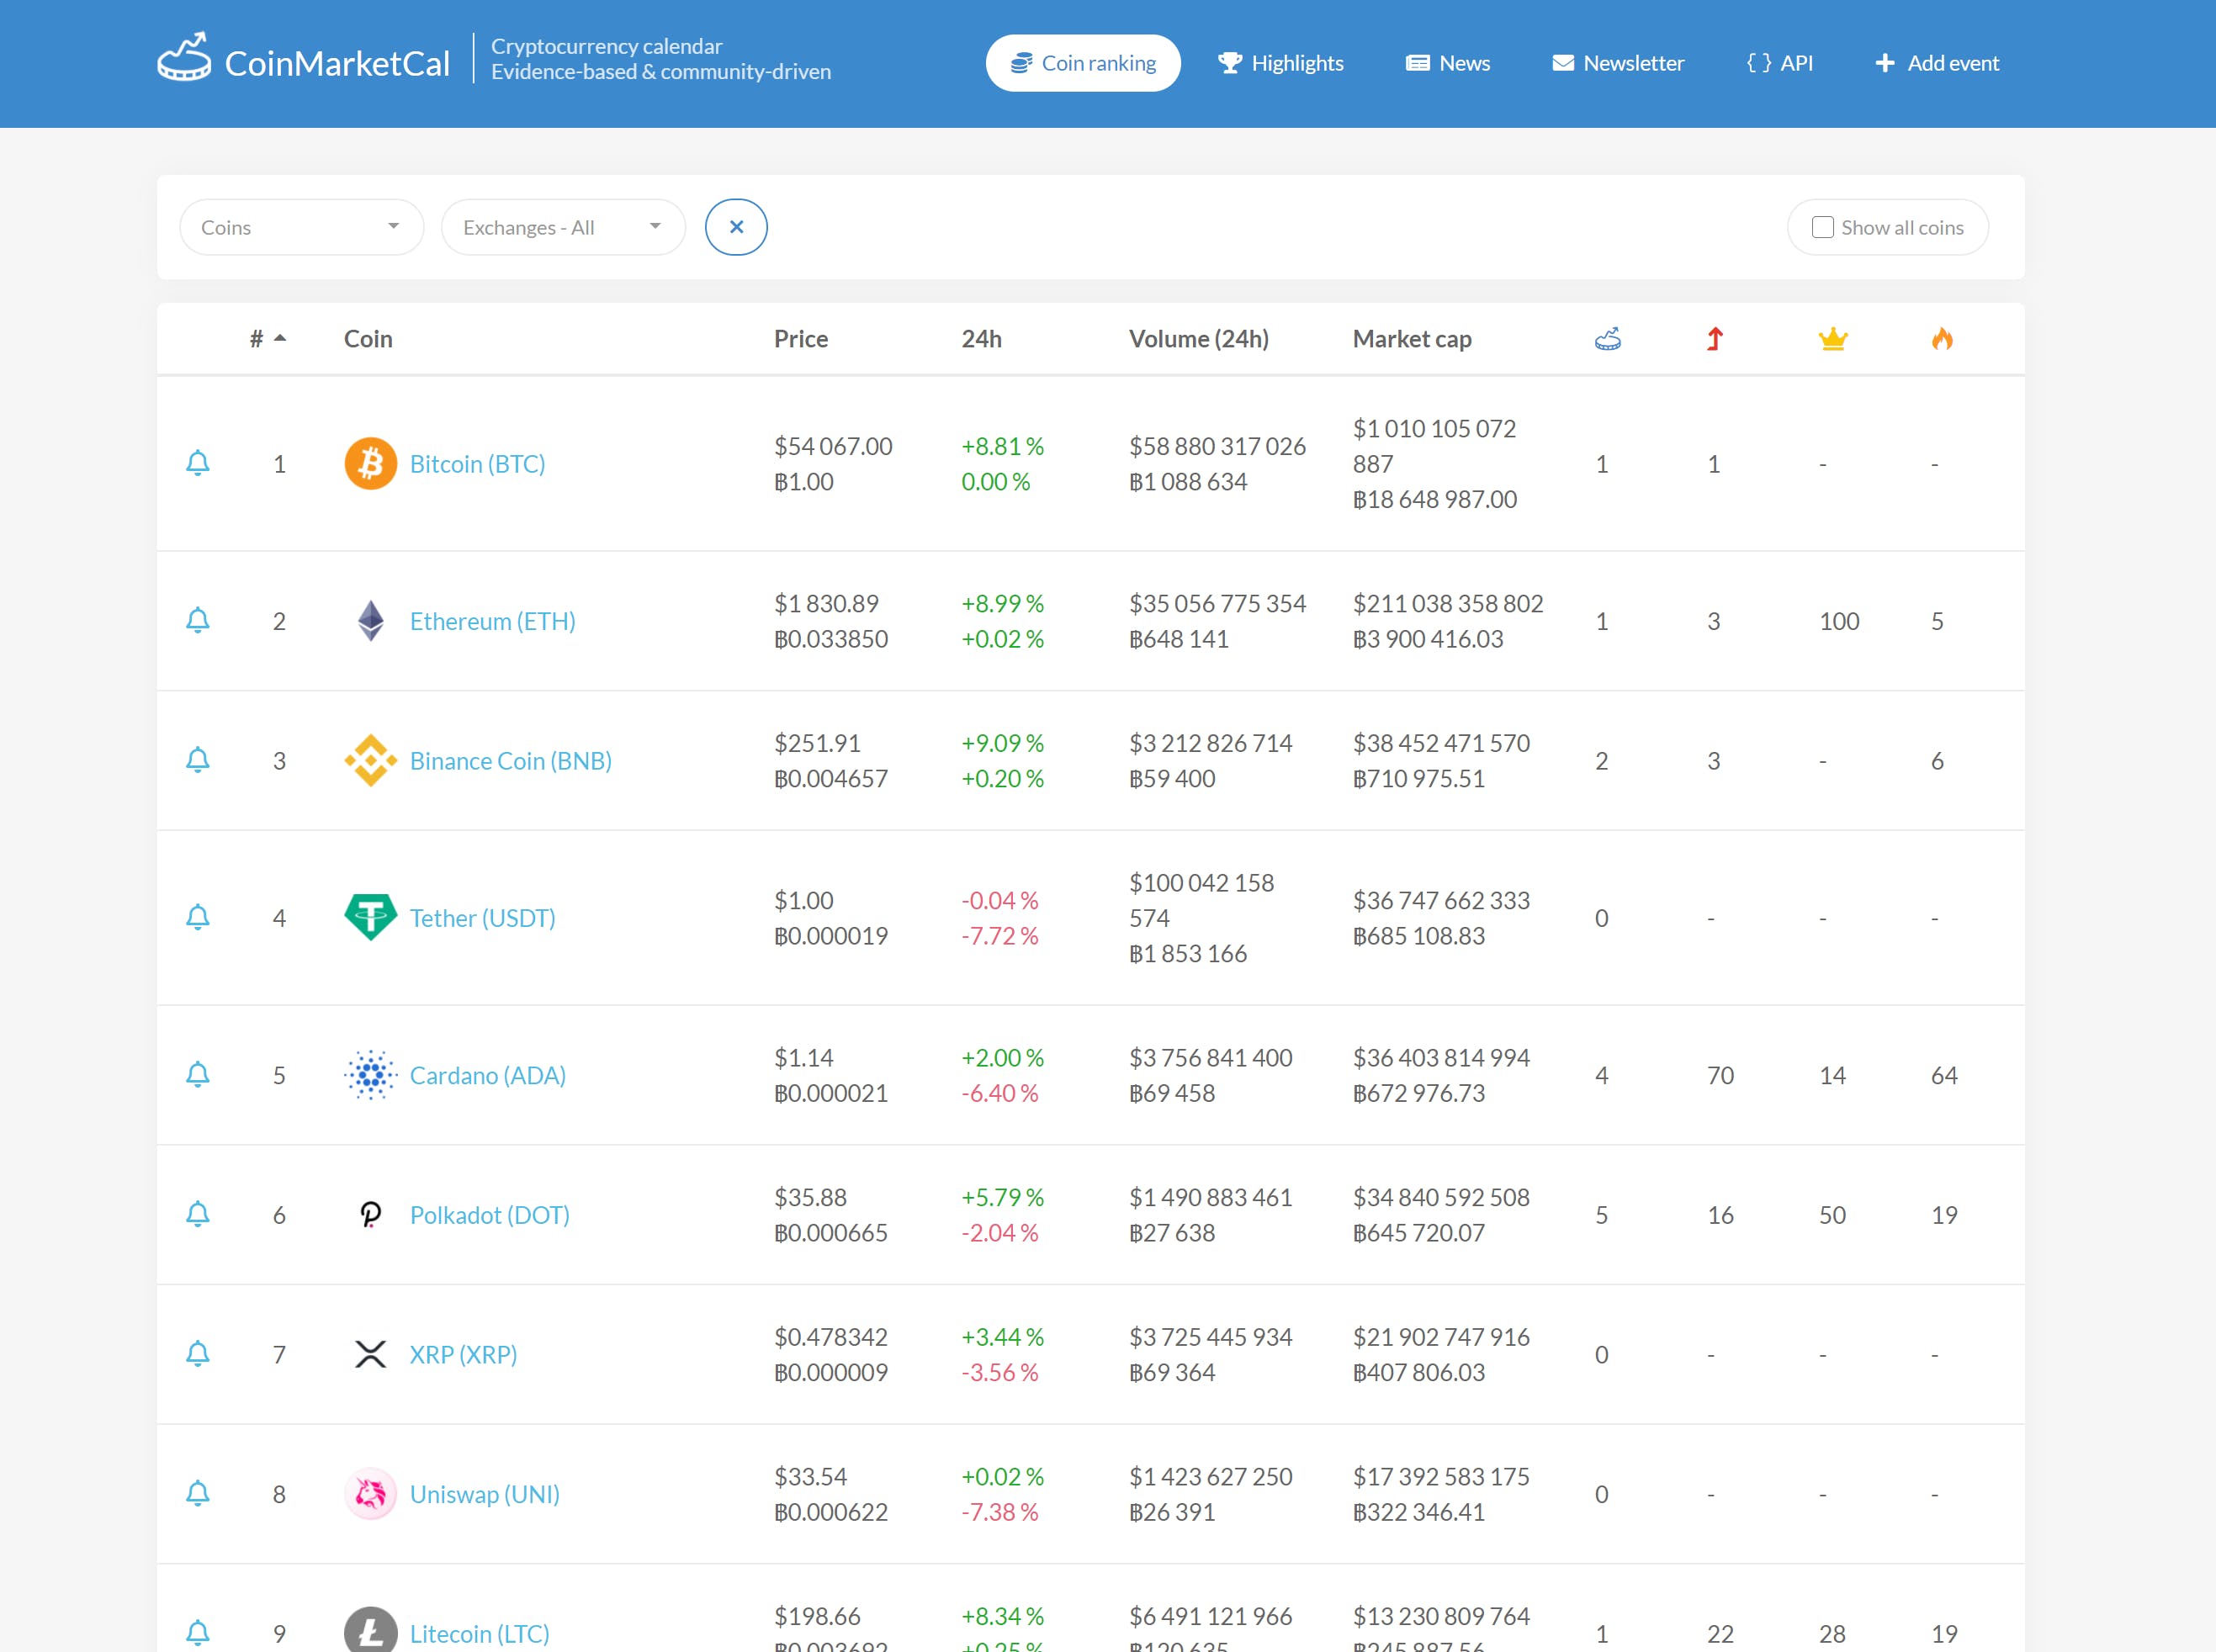Toggle alert bell for XRP row
This screenshot has width=2216, height=1652.
[x=198, y=1354]
